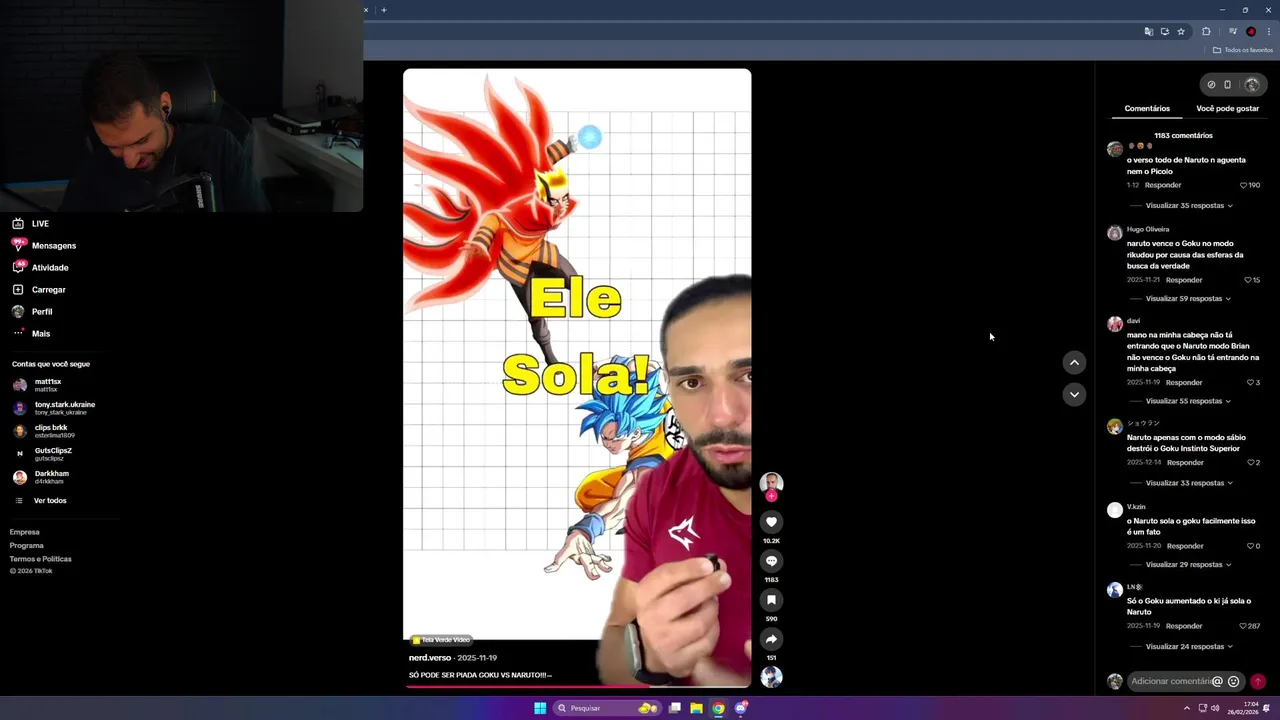Go to Perfil in the sidebar
This screenshot has height=720, width=1280.
tap(32, 312)
